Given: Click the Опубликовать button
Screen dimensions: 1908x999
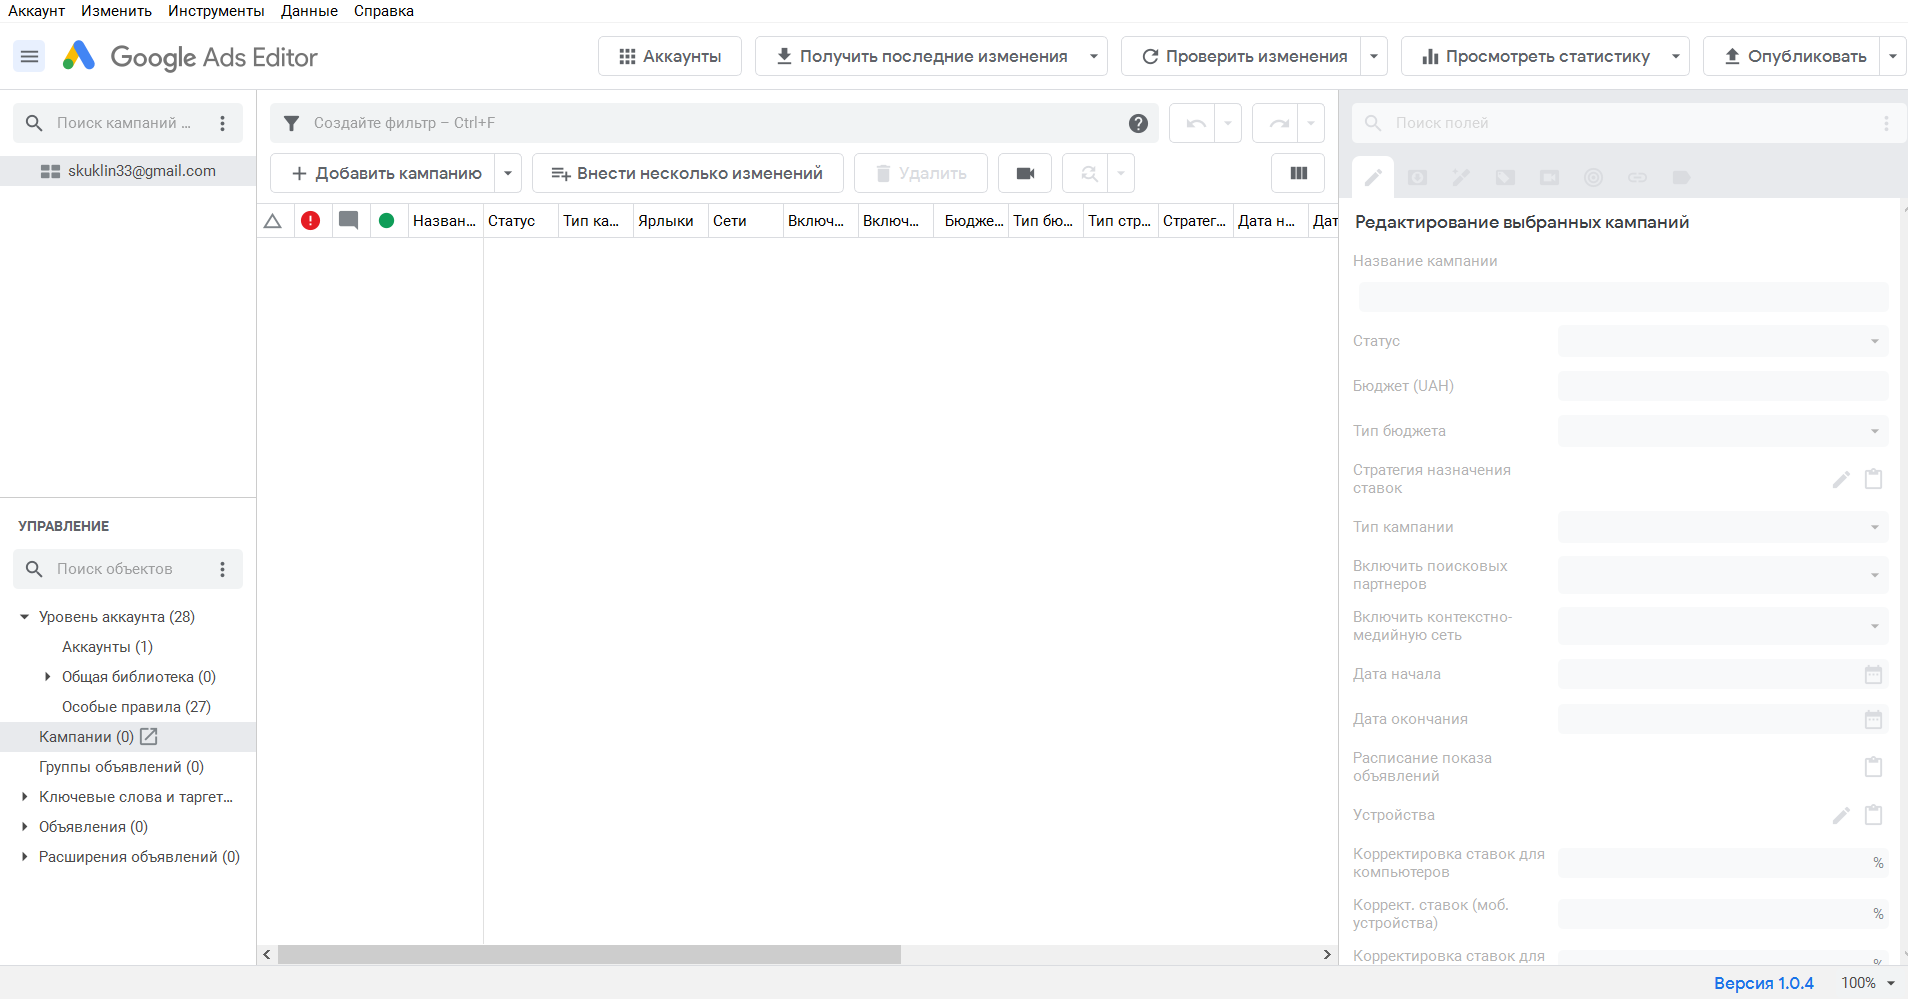Looking at the screenshot, I should (1793, 57).
